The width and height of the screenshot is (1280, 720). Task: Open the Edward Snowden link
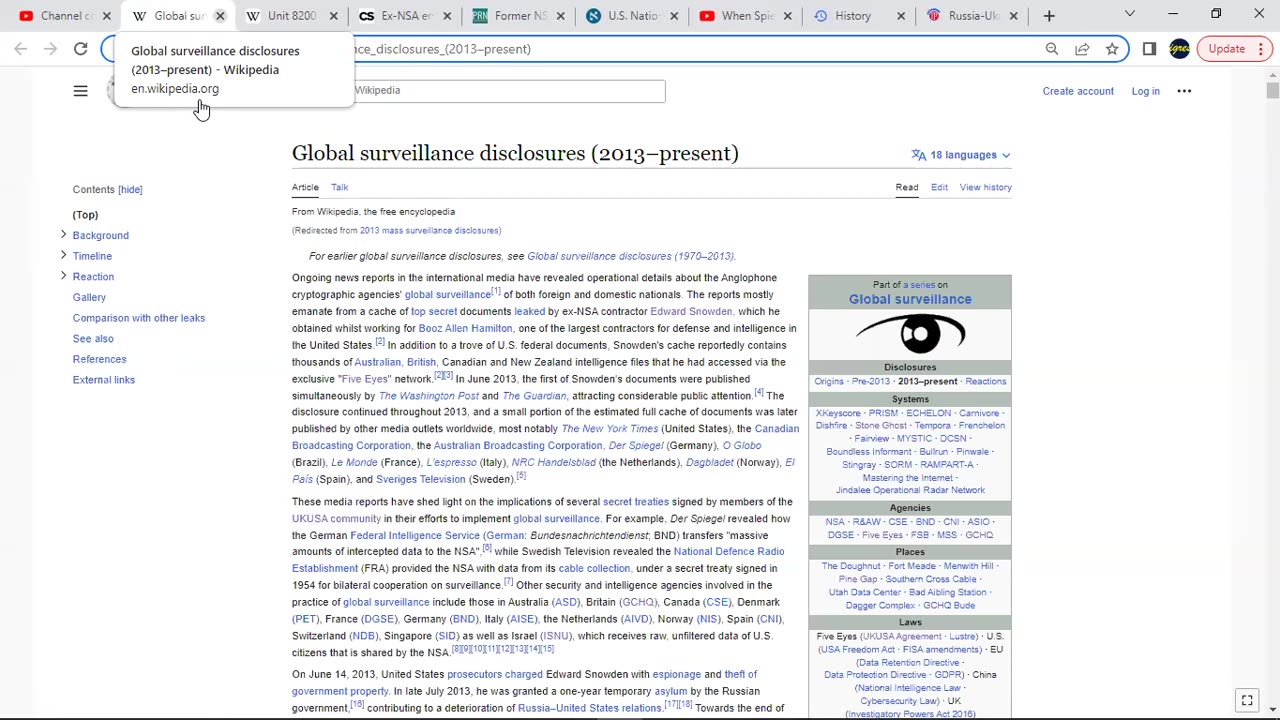(691, 311)
